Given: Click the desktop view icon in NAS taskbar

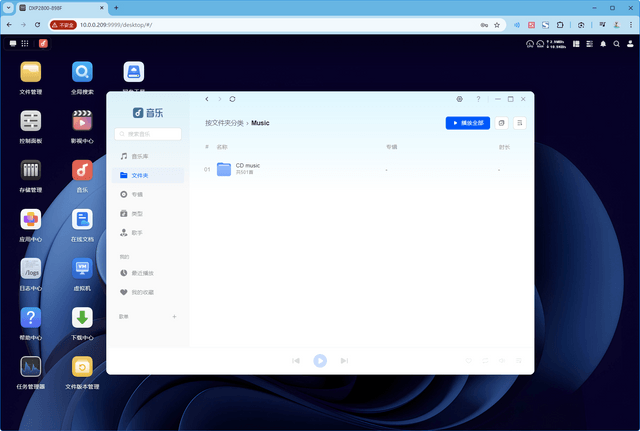Looking at the screenshot, I should coord(13,43).
